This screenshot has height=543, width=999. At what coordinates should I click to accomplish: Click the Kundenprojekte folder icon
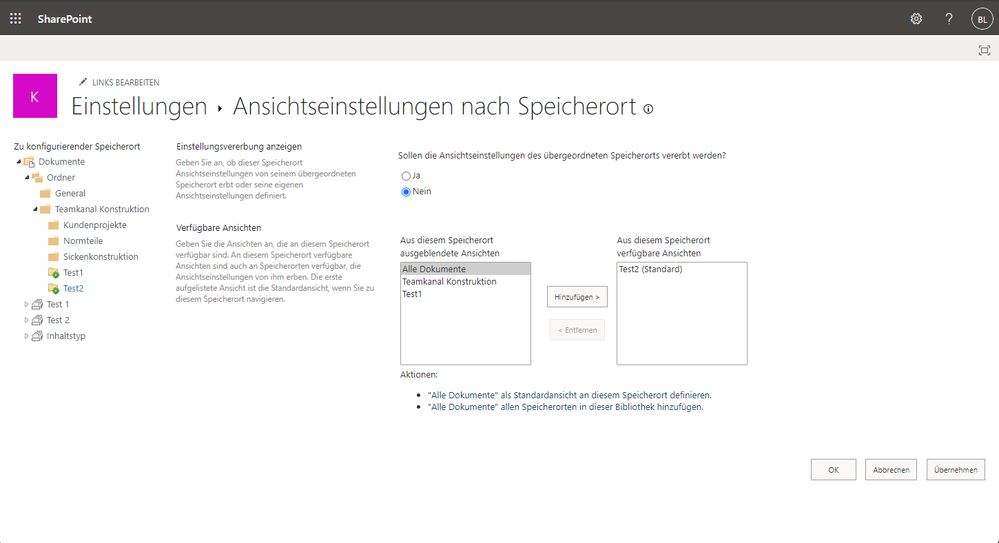(x=54, y=225)
